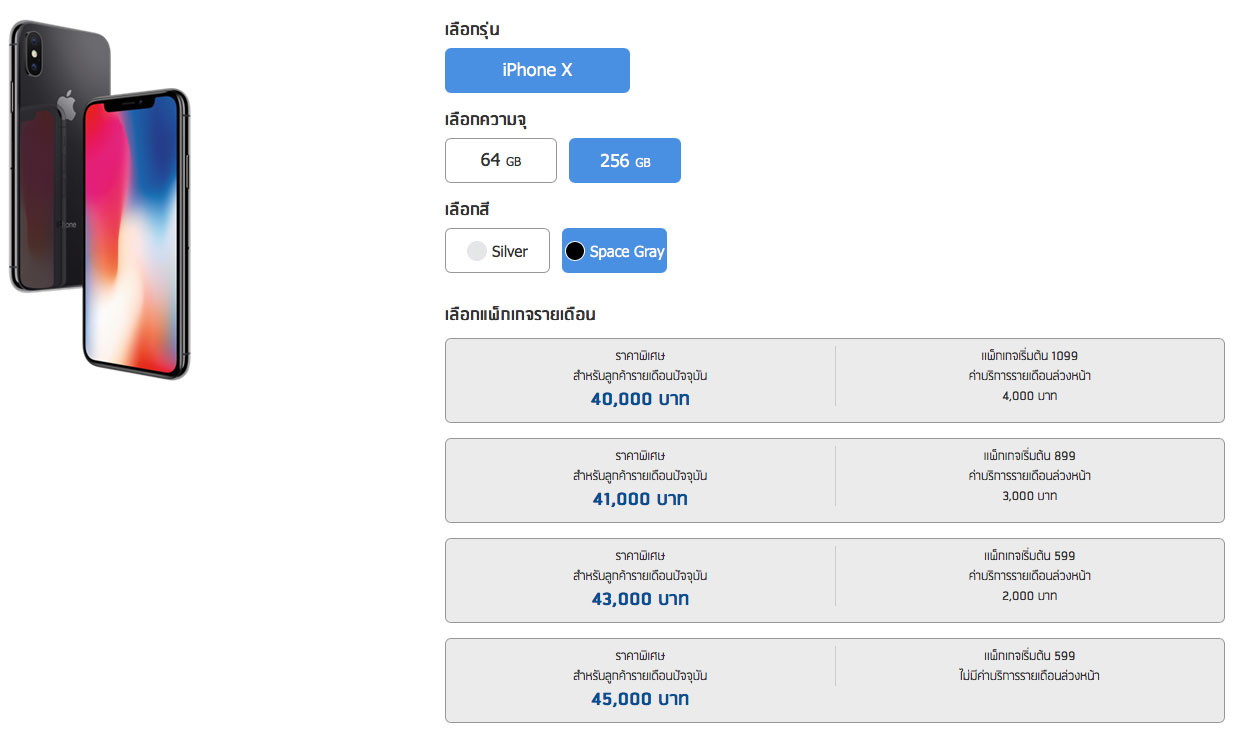Click the Apple logo on the phone back

[66, 104]
